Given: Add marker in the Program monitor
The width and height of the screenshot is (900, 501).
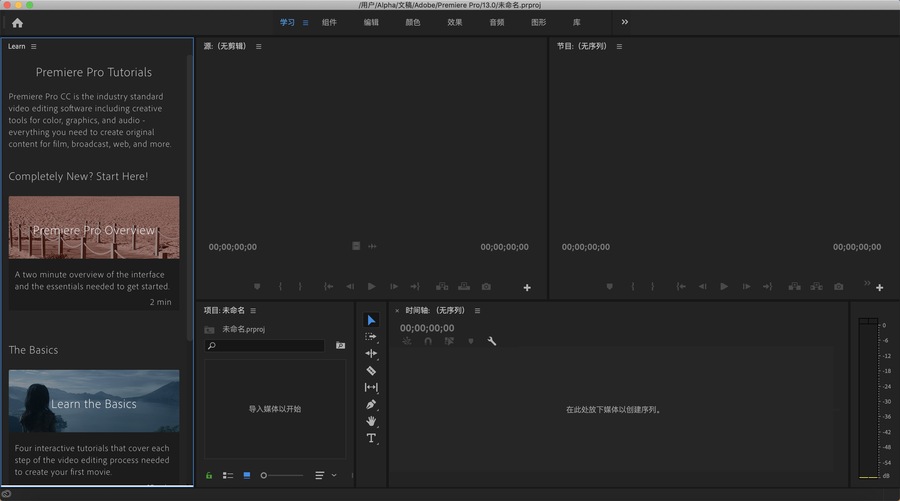Looking at the screenshot, I should coord(610,286).
